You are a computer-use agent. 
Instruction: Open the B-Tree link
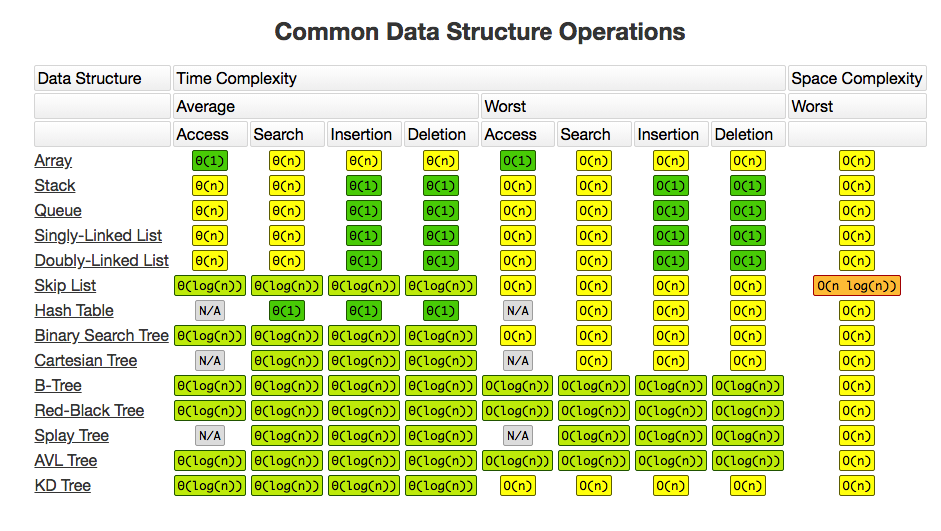click(x=58, y=385)
